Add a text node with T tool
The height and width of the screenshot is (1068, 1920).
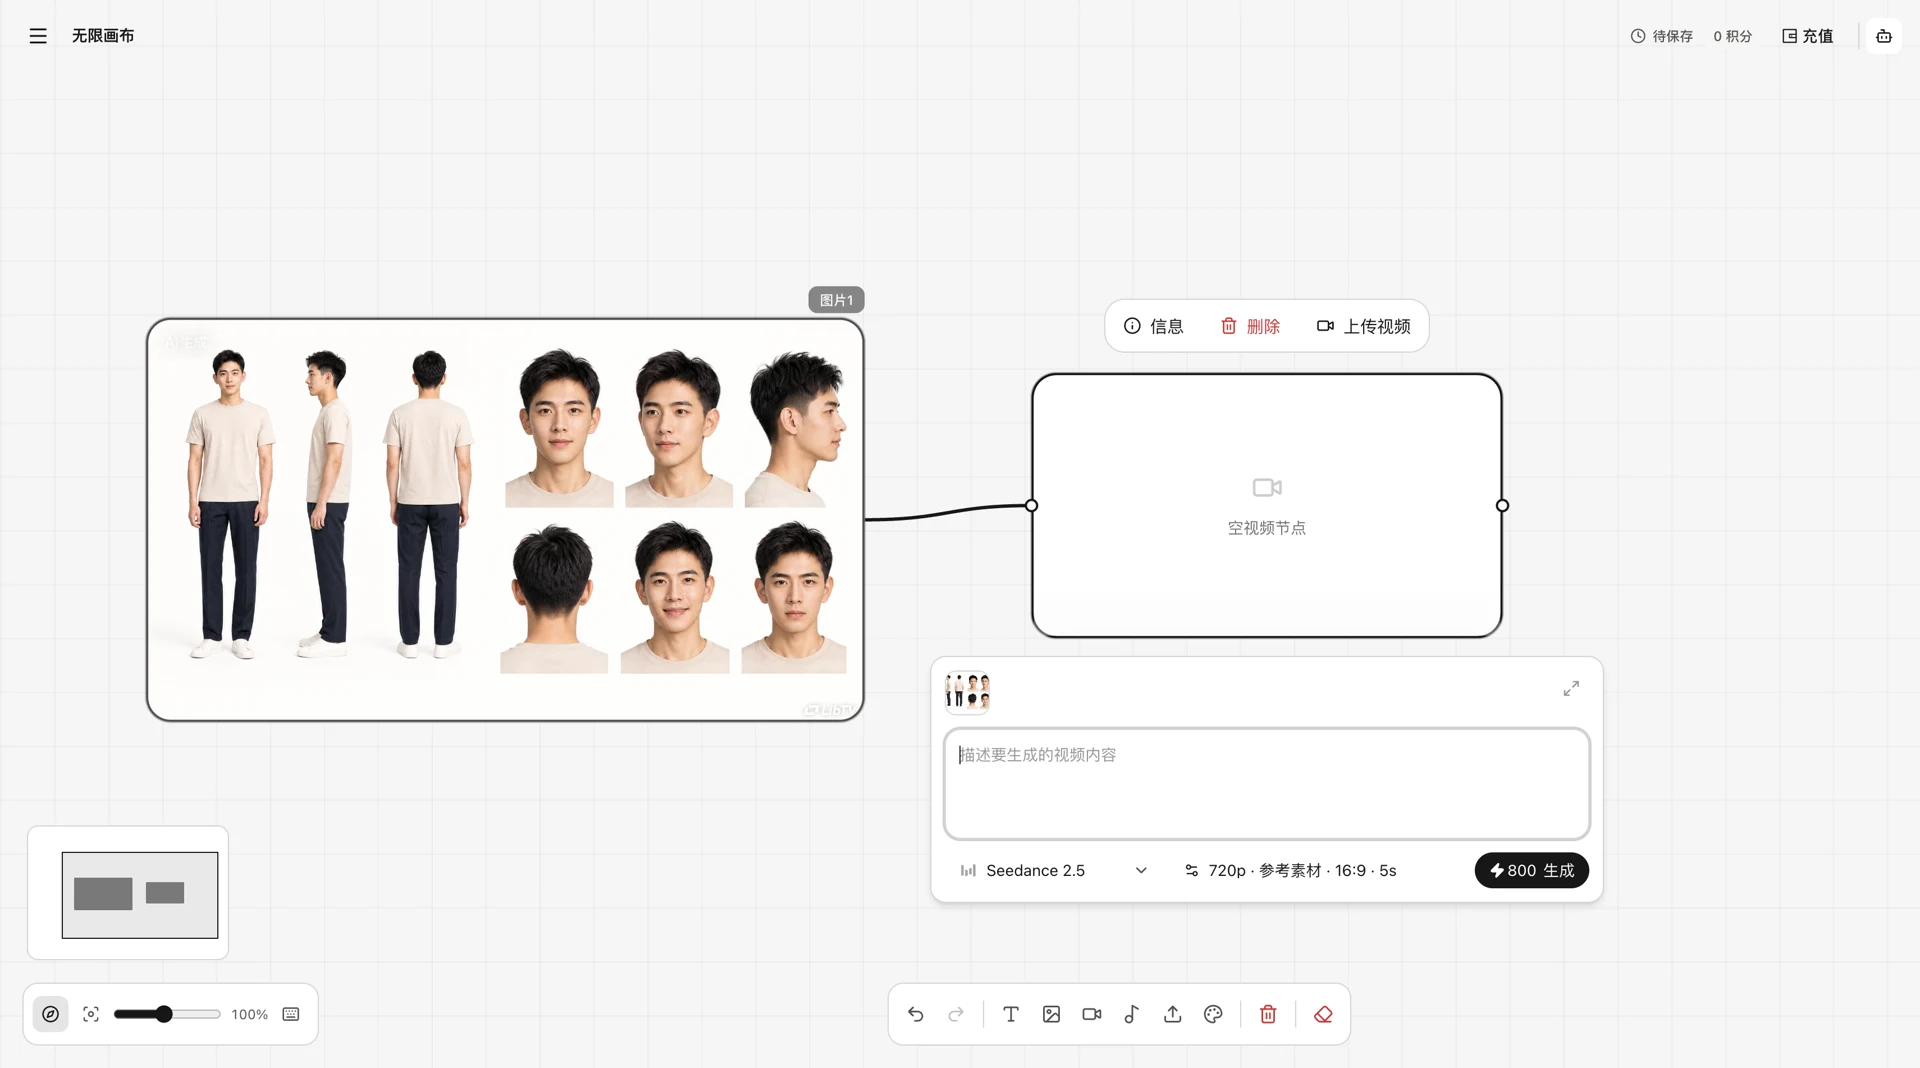(x=1011, y=1014)
